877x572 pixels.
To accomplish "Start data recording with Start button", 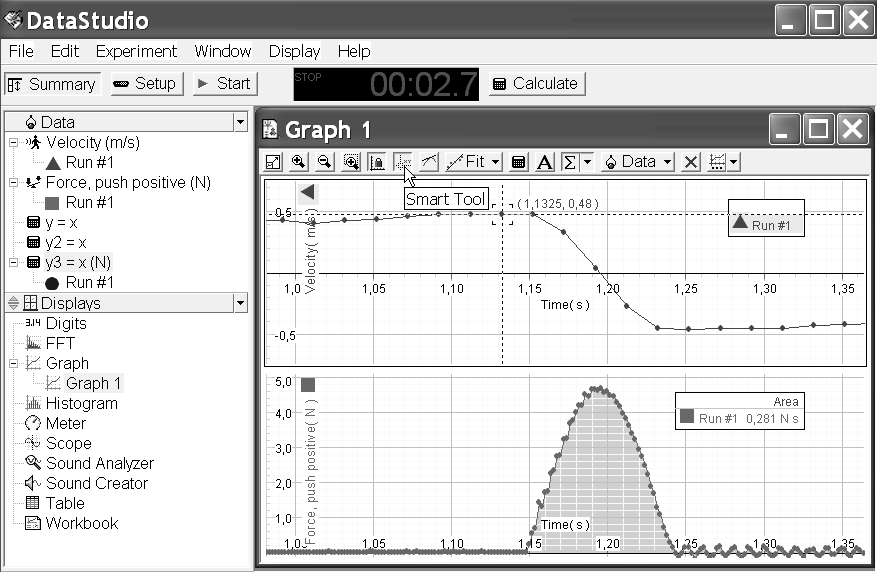I will coord(225,84).
